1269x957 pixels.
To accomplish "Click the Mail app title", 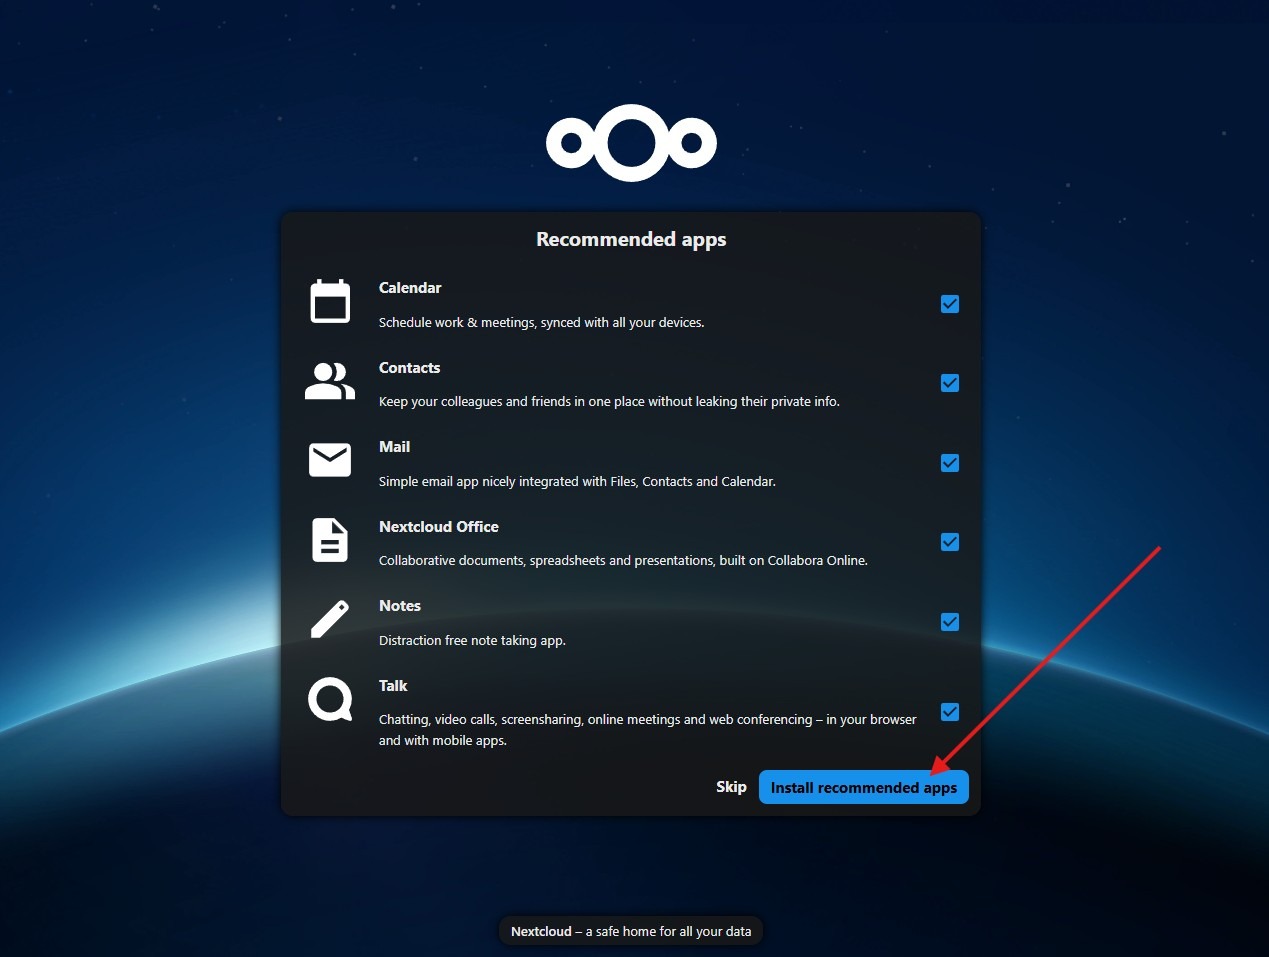I will click(394, 447).
